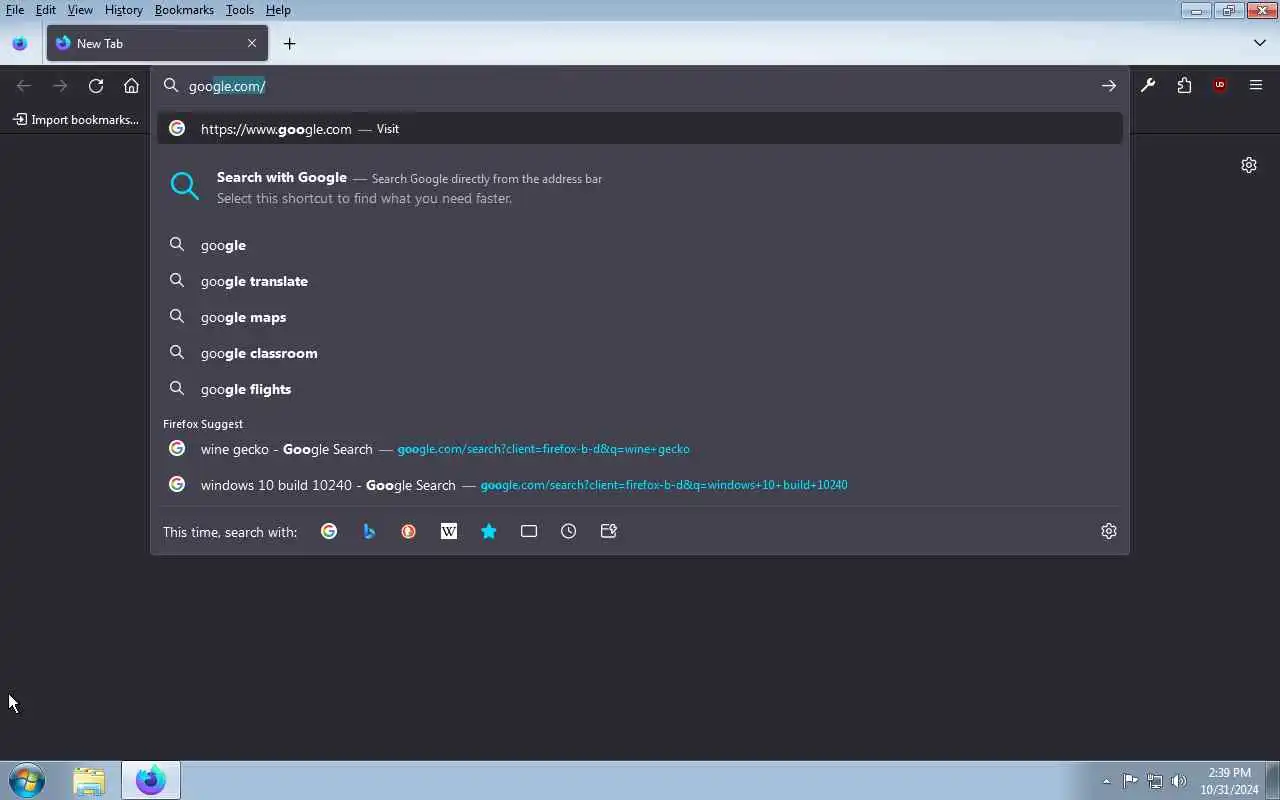Open the application hamburger menu
Screen dimensions: 1280x800
(1256, 86)
